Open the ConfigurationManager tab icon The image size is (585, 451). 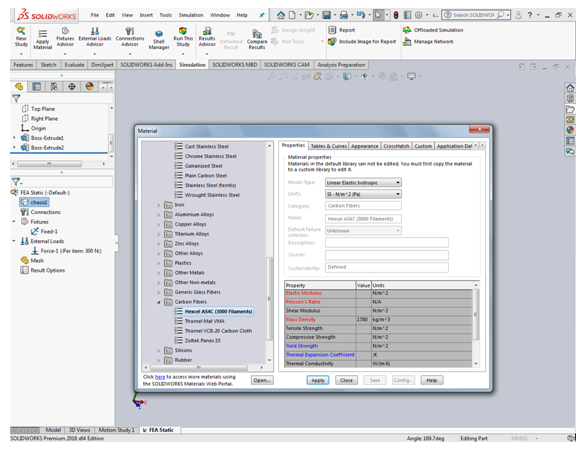pos(54,87)
